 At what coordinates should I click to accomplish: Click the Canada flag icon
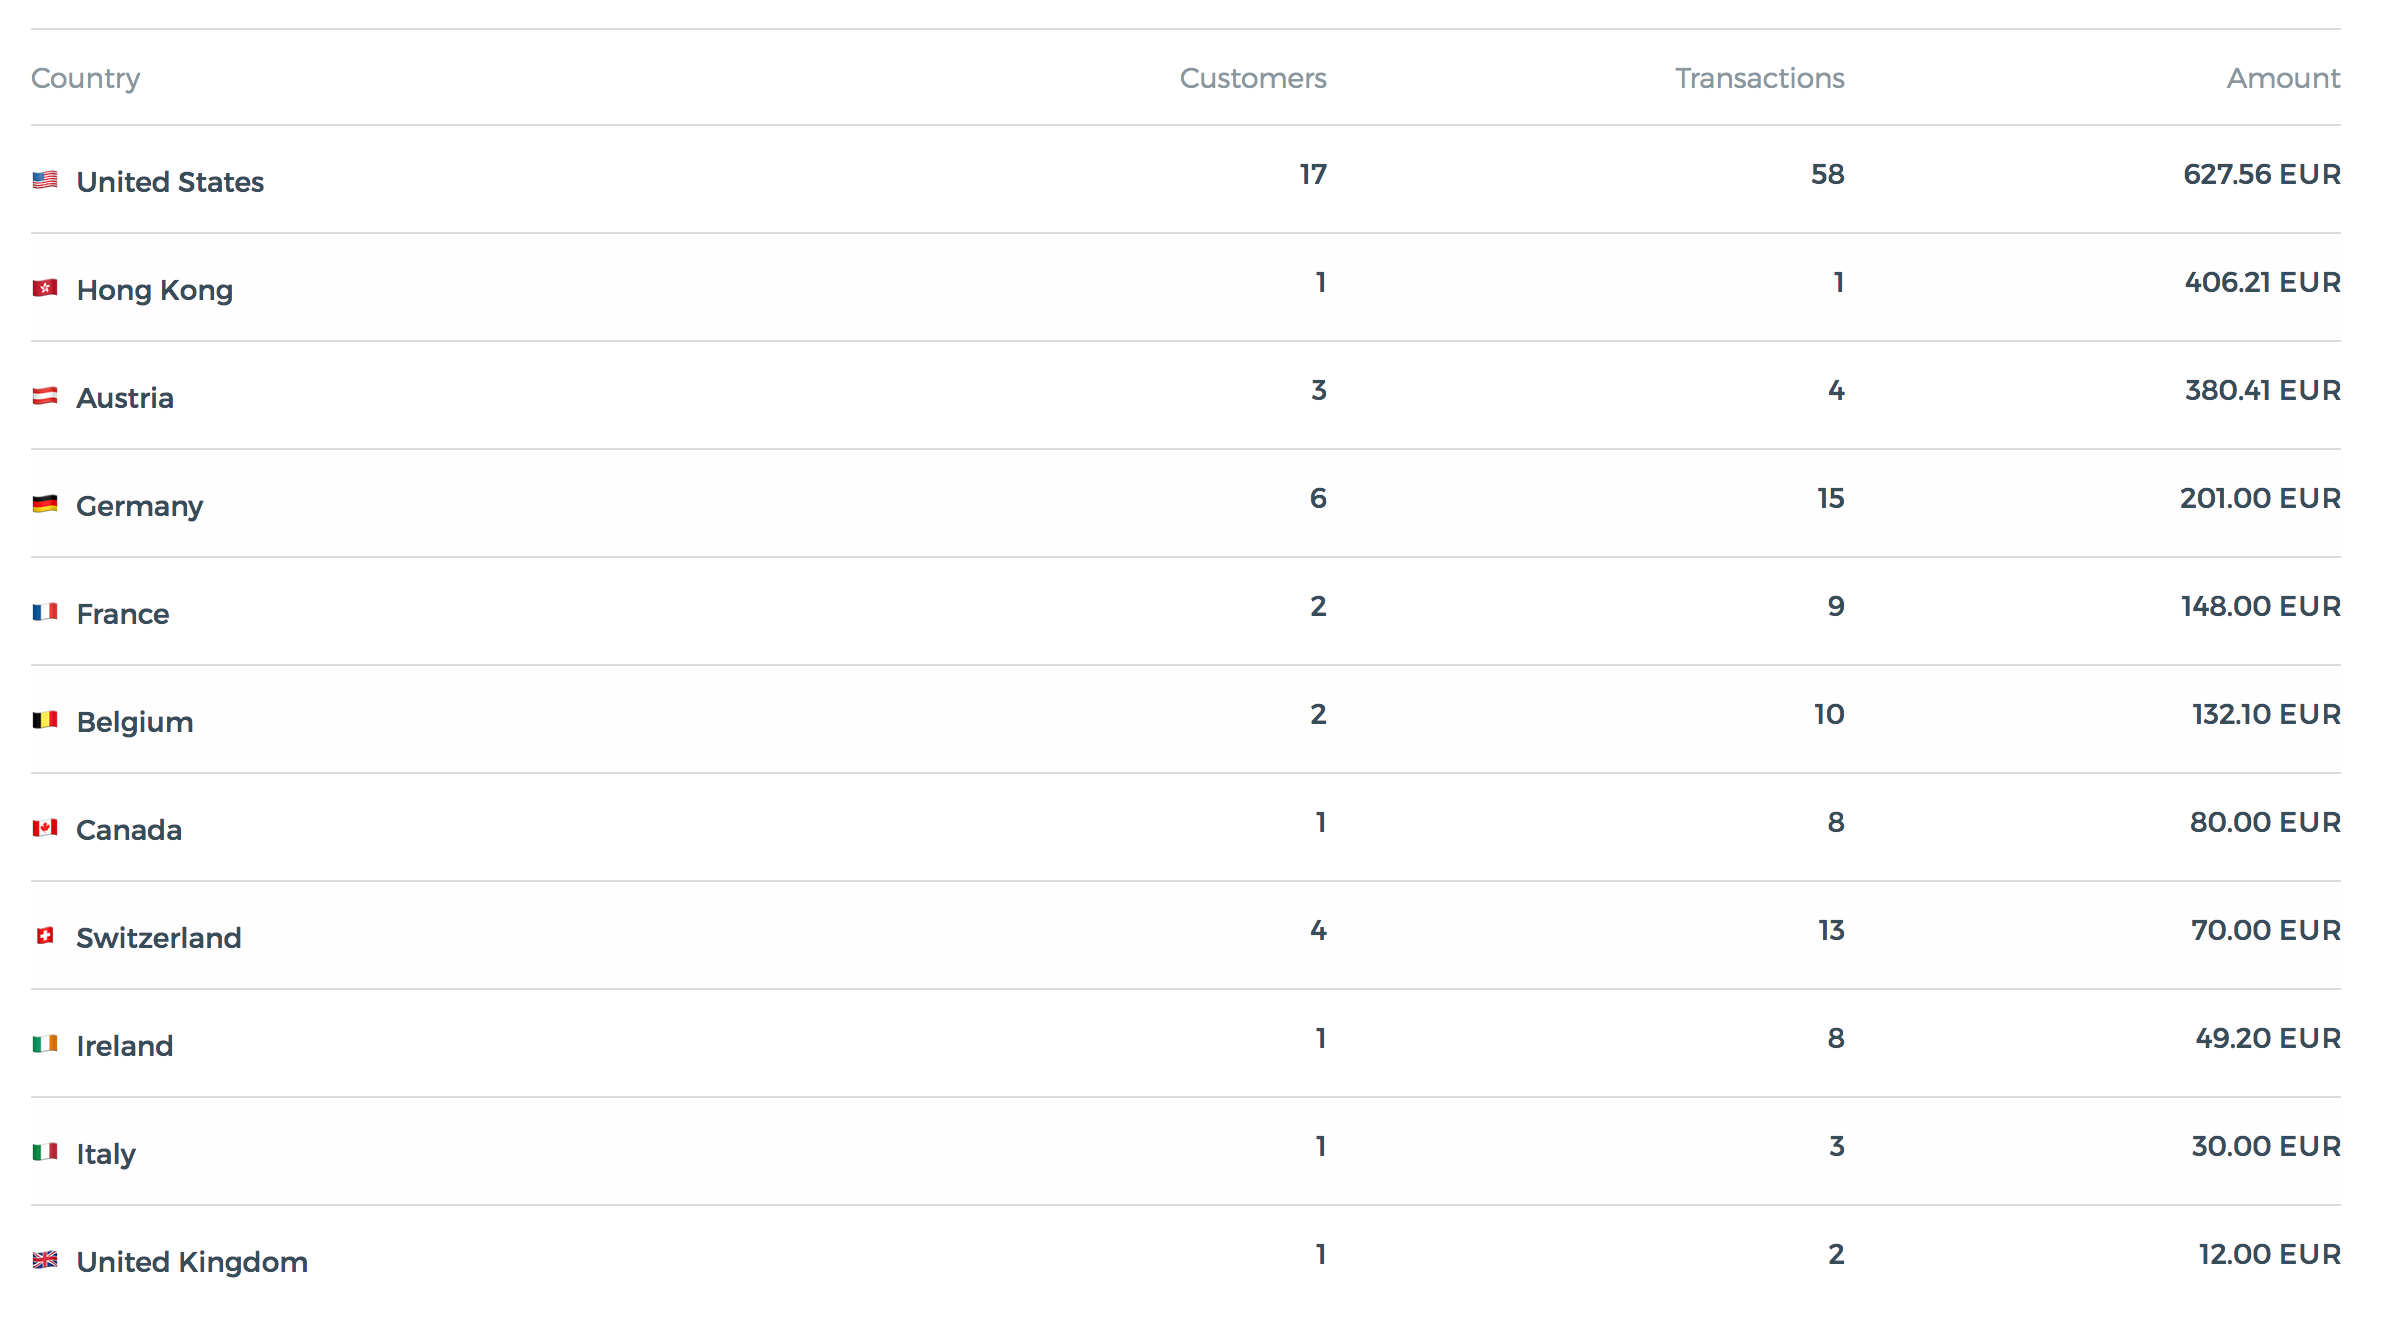[x=45, y=828]
